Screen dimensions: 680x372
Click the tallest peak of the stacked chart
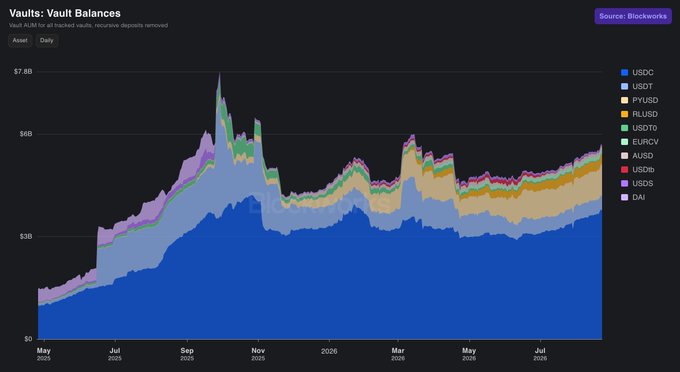point(219,75)
